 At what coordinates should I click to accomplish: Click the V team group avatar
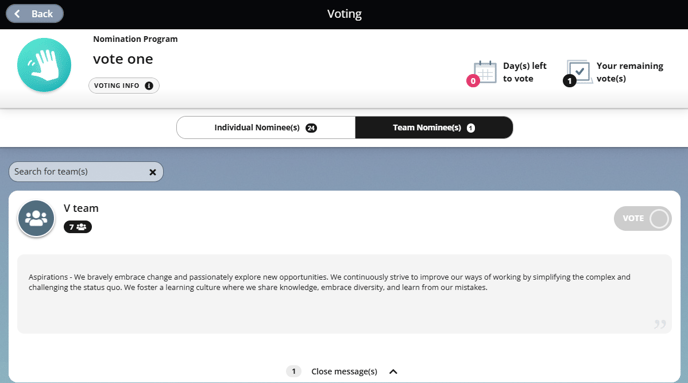point(36,218)
